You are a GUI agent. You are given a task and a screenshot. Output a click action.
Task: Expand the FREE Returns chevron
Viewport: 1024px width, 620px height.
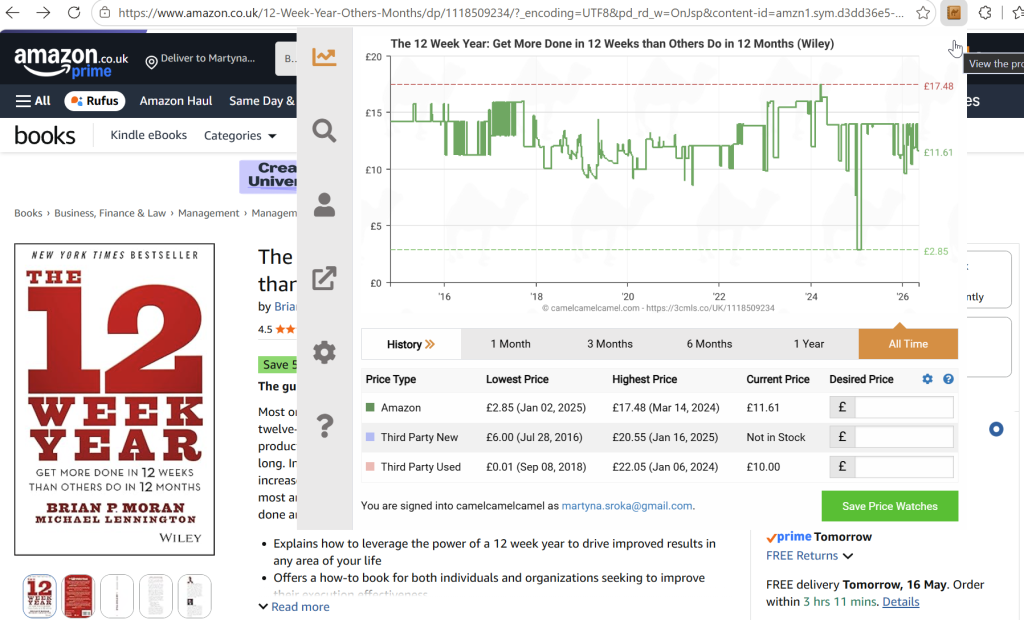click(x=848, y=556)
